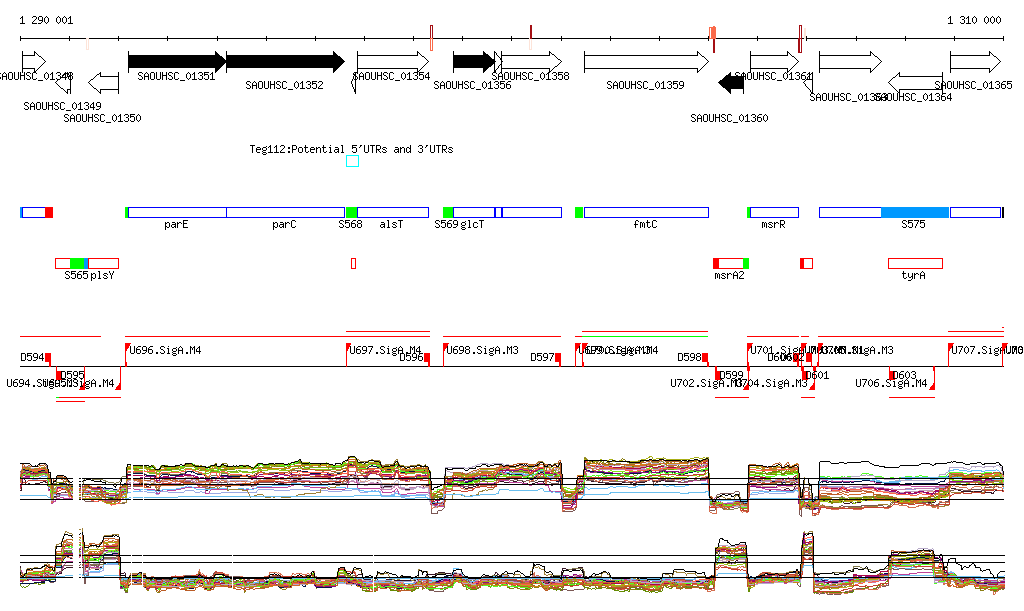
Task: Select the fmtC blue segment box
Action: point(647,212)
